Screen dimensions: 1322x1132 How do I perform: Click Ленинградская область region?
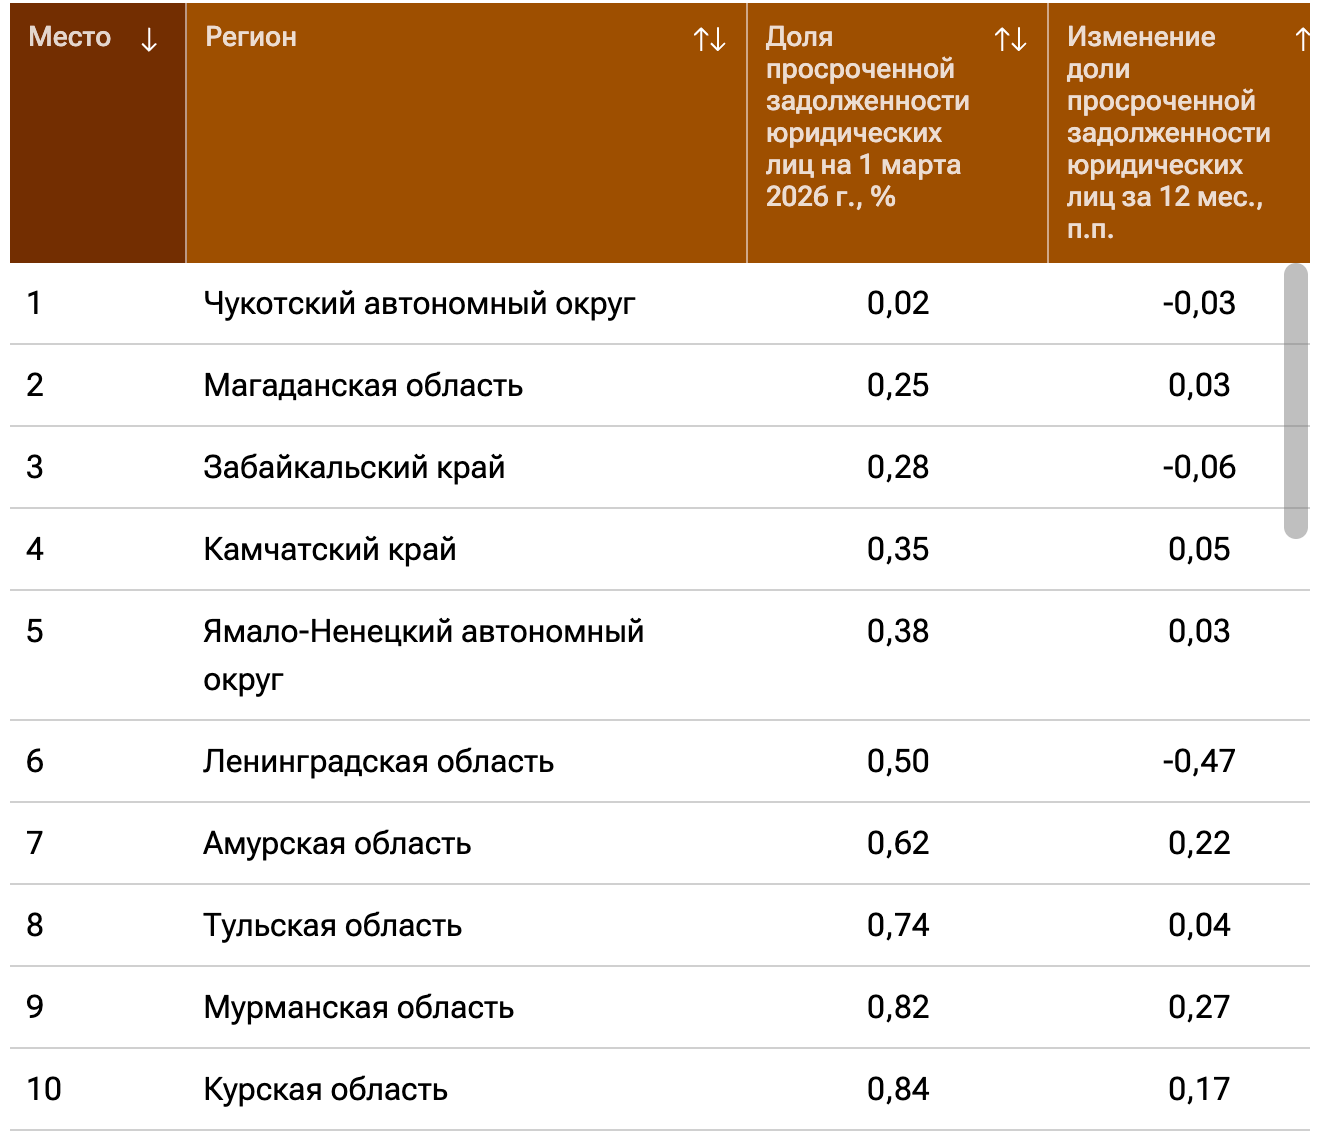click(378, 761)
